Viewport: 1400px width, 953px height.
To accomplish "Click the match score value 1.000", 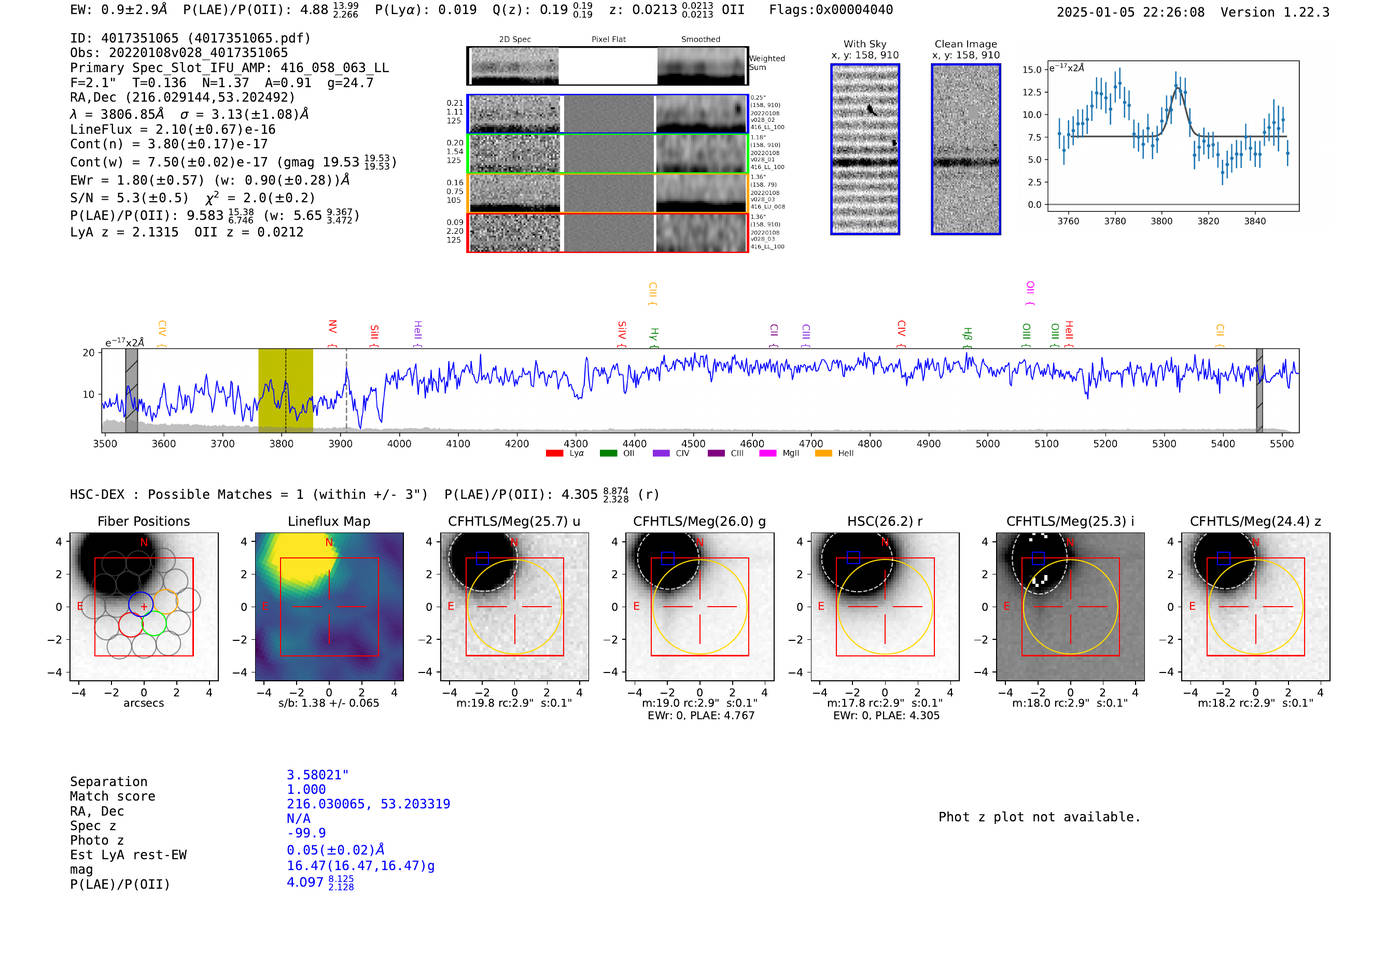I will 306,789.
